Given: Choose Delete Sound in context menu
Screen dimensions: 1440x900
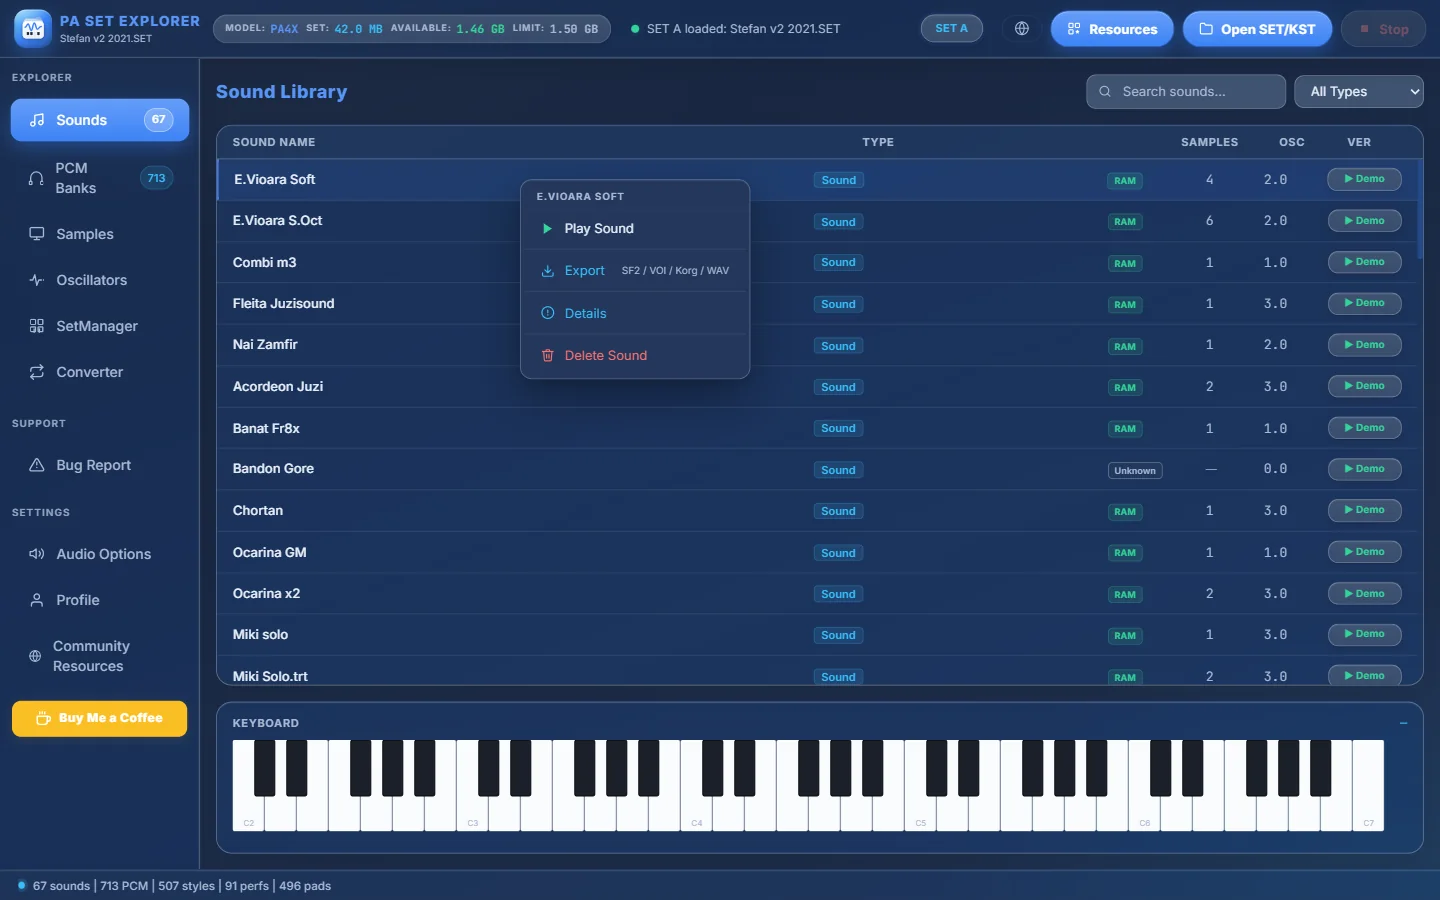Looking at the screenshot, I should (635, 355).
